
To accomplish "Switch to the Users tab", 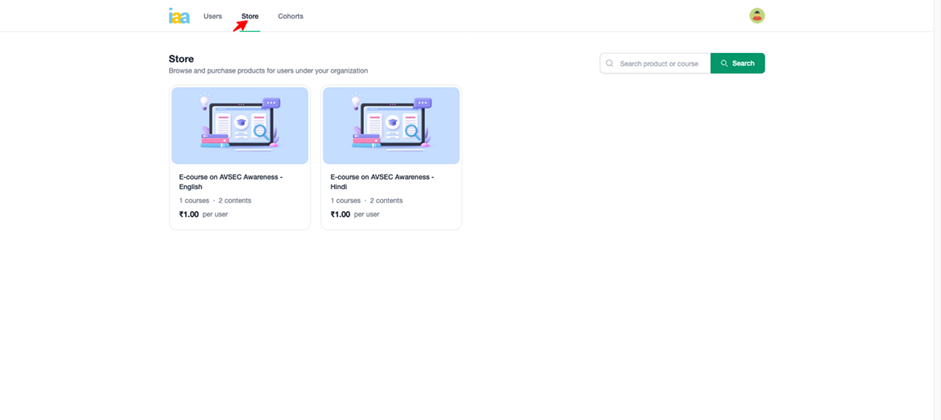I will 212,16.
